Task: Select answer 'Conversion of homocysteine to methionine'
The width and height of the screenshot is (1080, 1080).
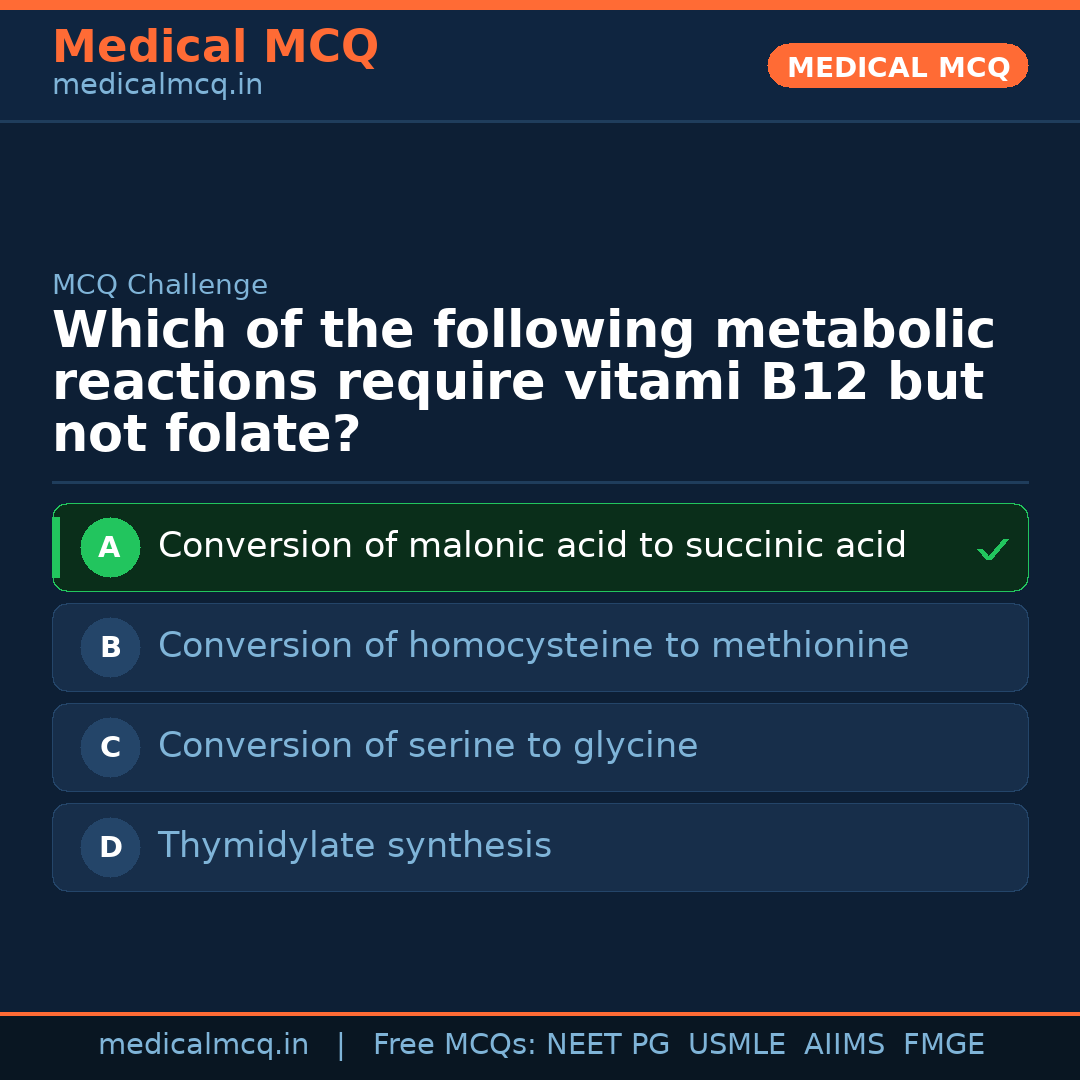Action: tap(533, 646)
